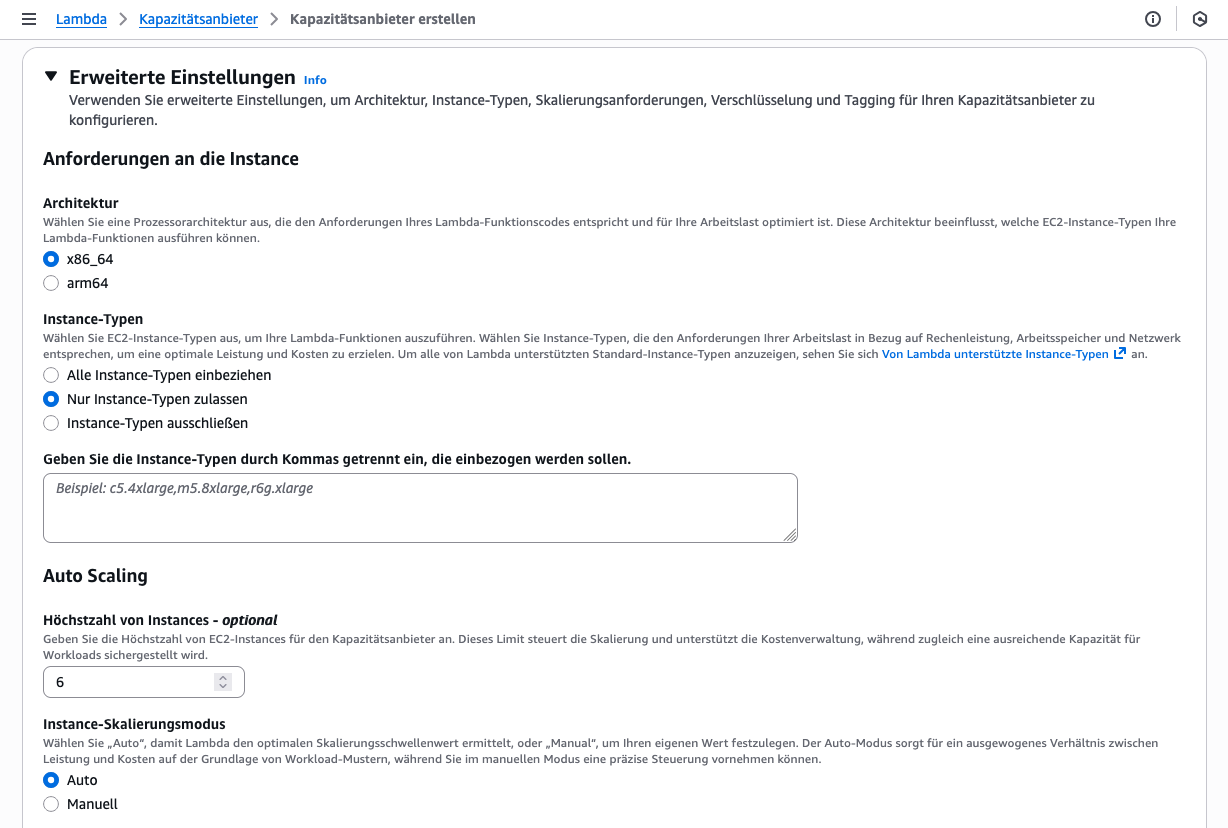Click the external link icon after Instance-Typen link
The width and height of the screenshot is (1228, 828).
tap(1120, 354)
